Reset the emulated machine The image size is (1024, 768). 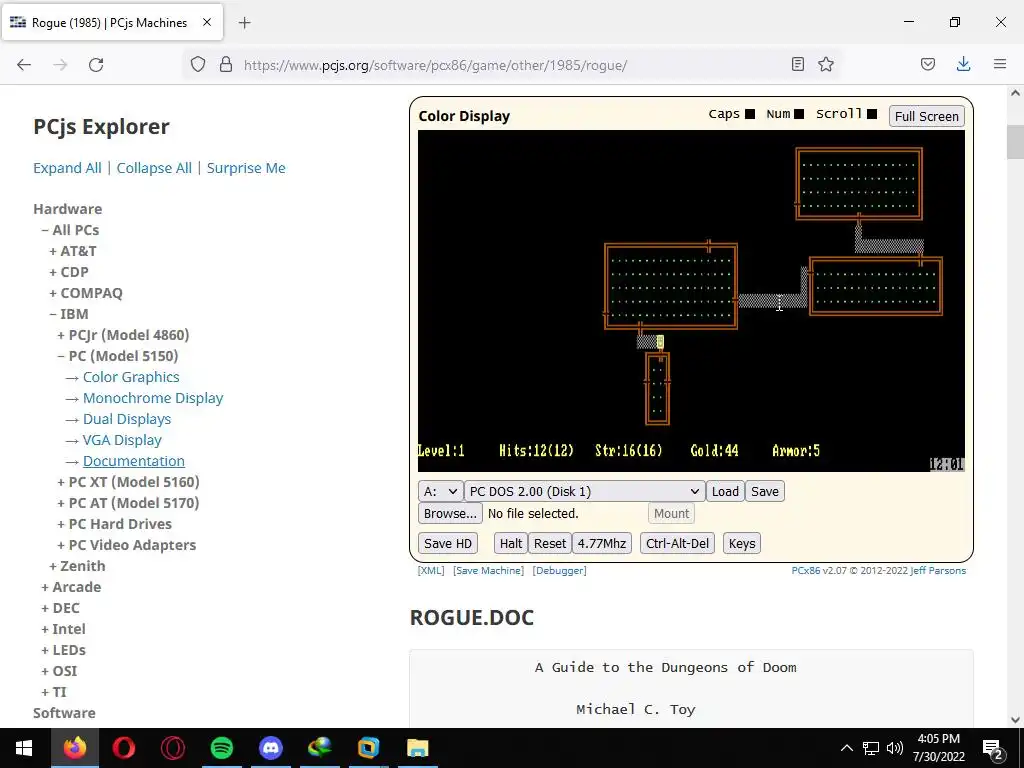[x=550, y=543]
